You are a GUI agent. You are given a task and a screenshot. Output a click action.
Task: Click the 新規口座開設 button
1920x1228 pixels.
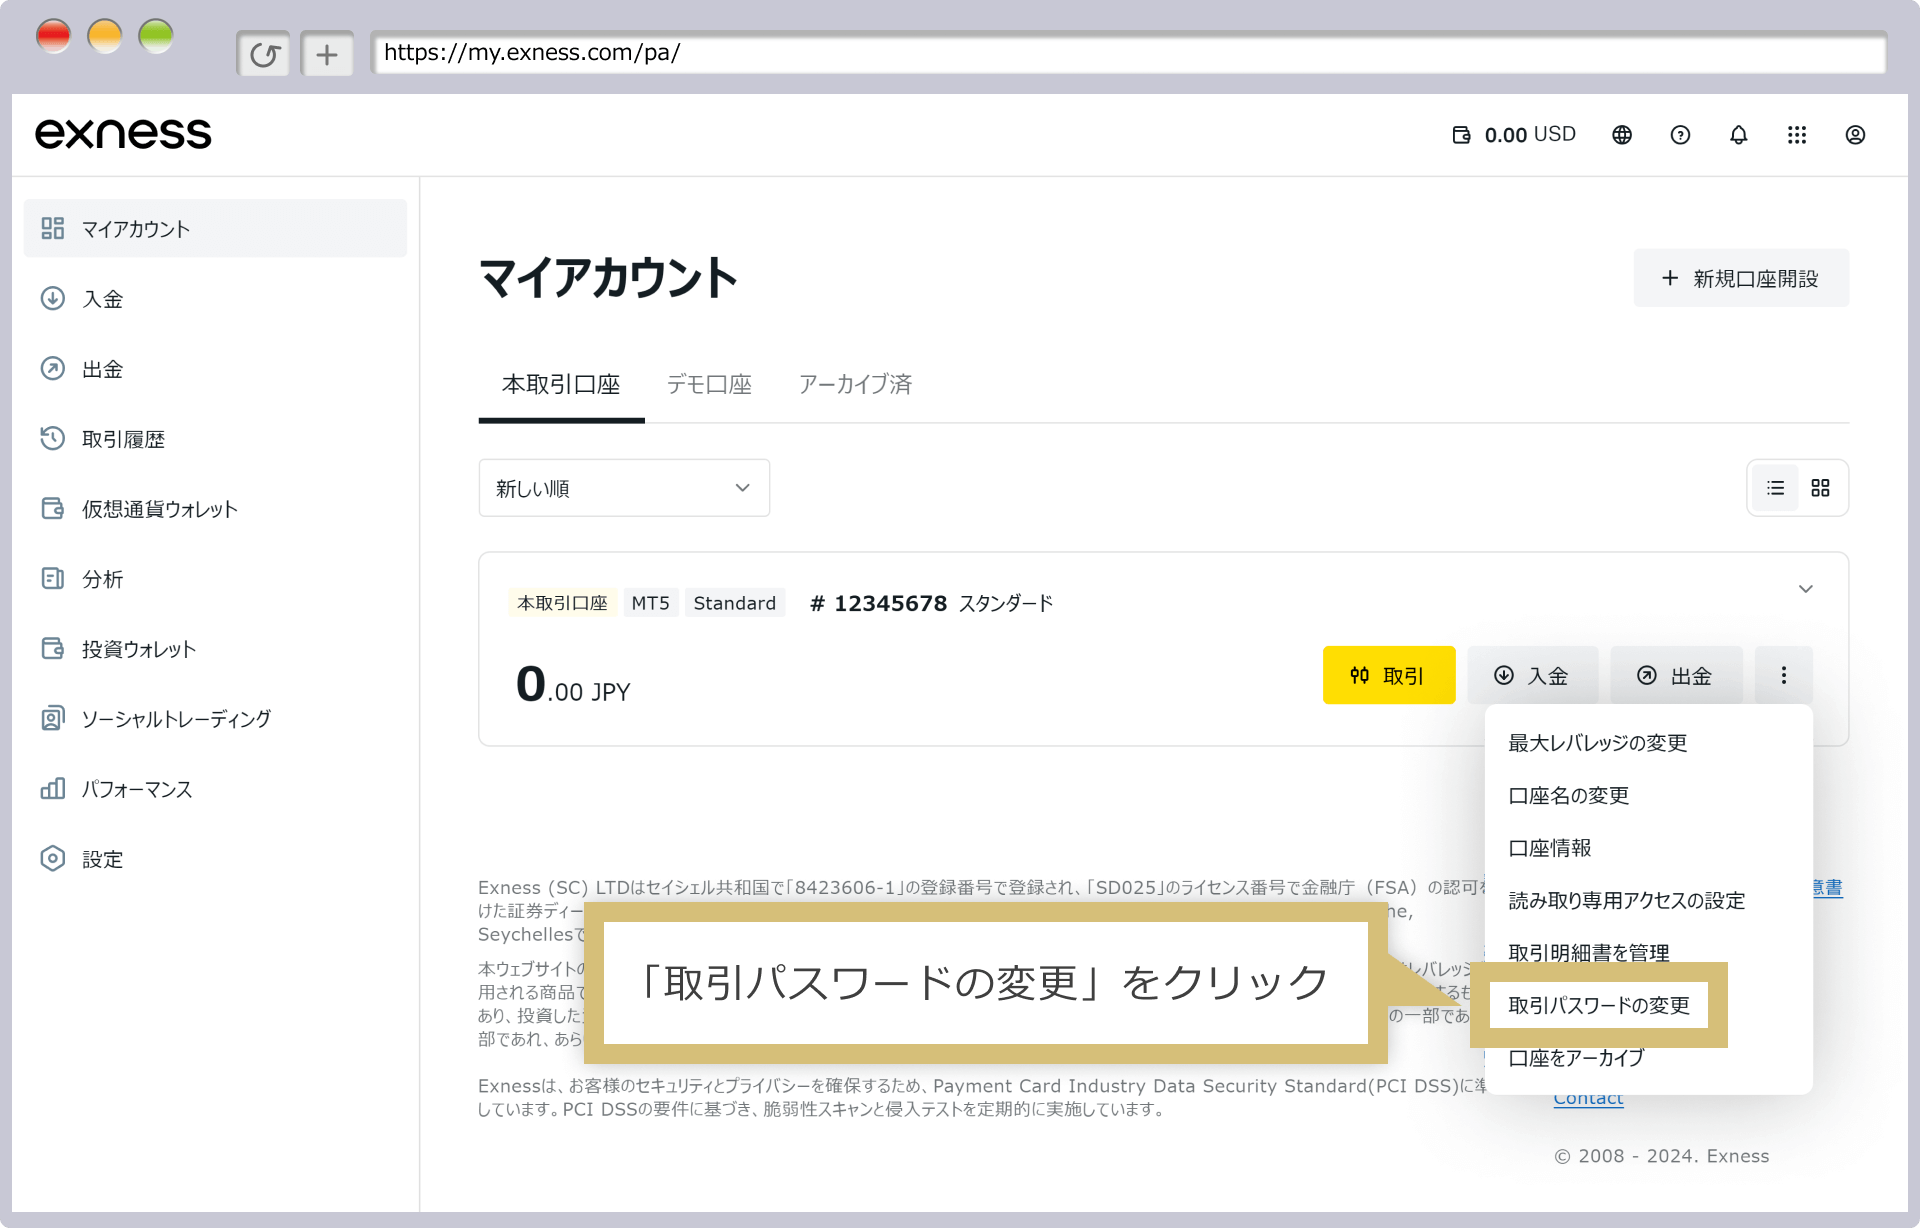pos(1741,278)
